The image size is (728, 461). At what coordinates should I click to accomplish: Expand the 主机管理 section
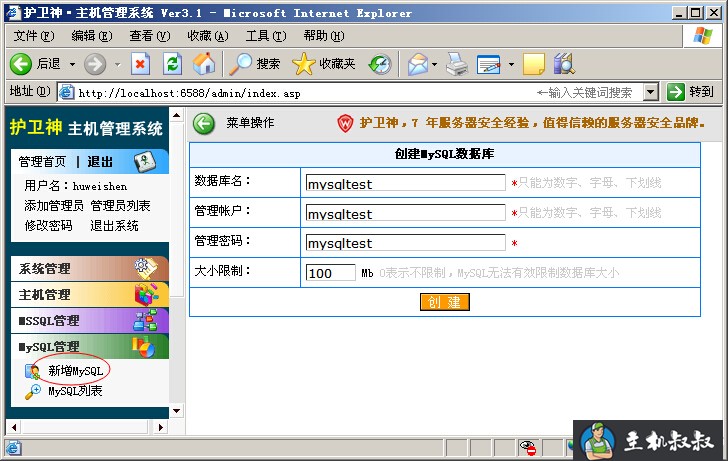pos(90,294)
